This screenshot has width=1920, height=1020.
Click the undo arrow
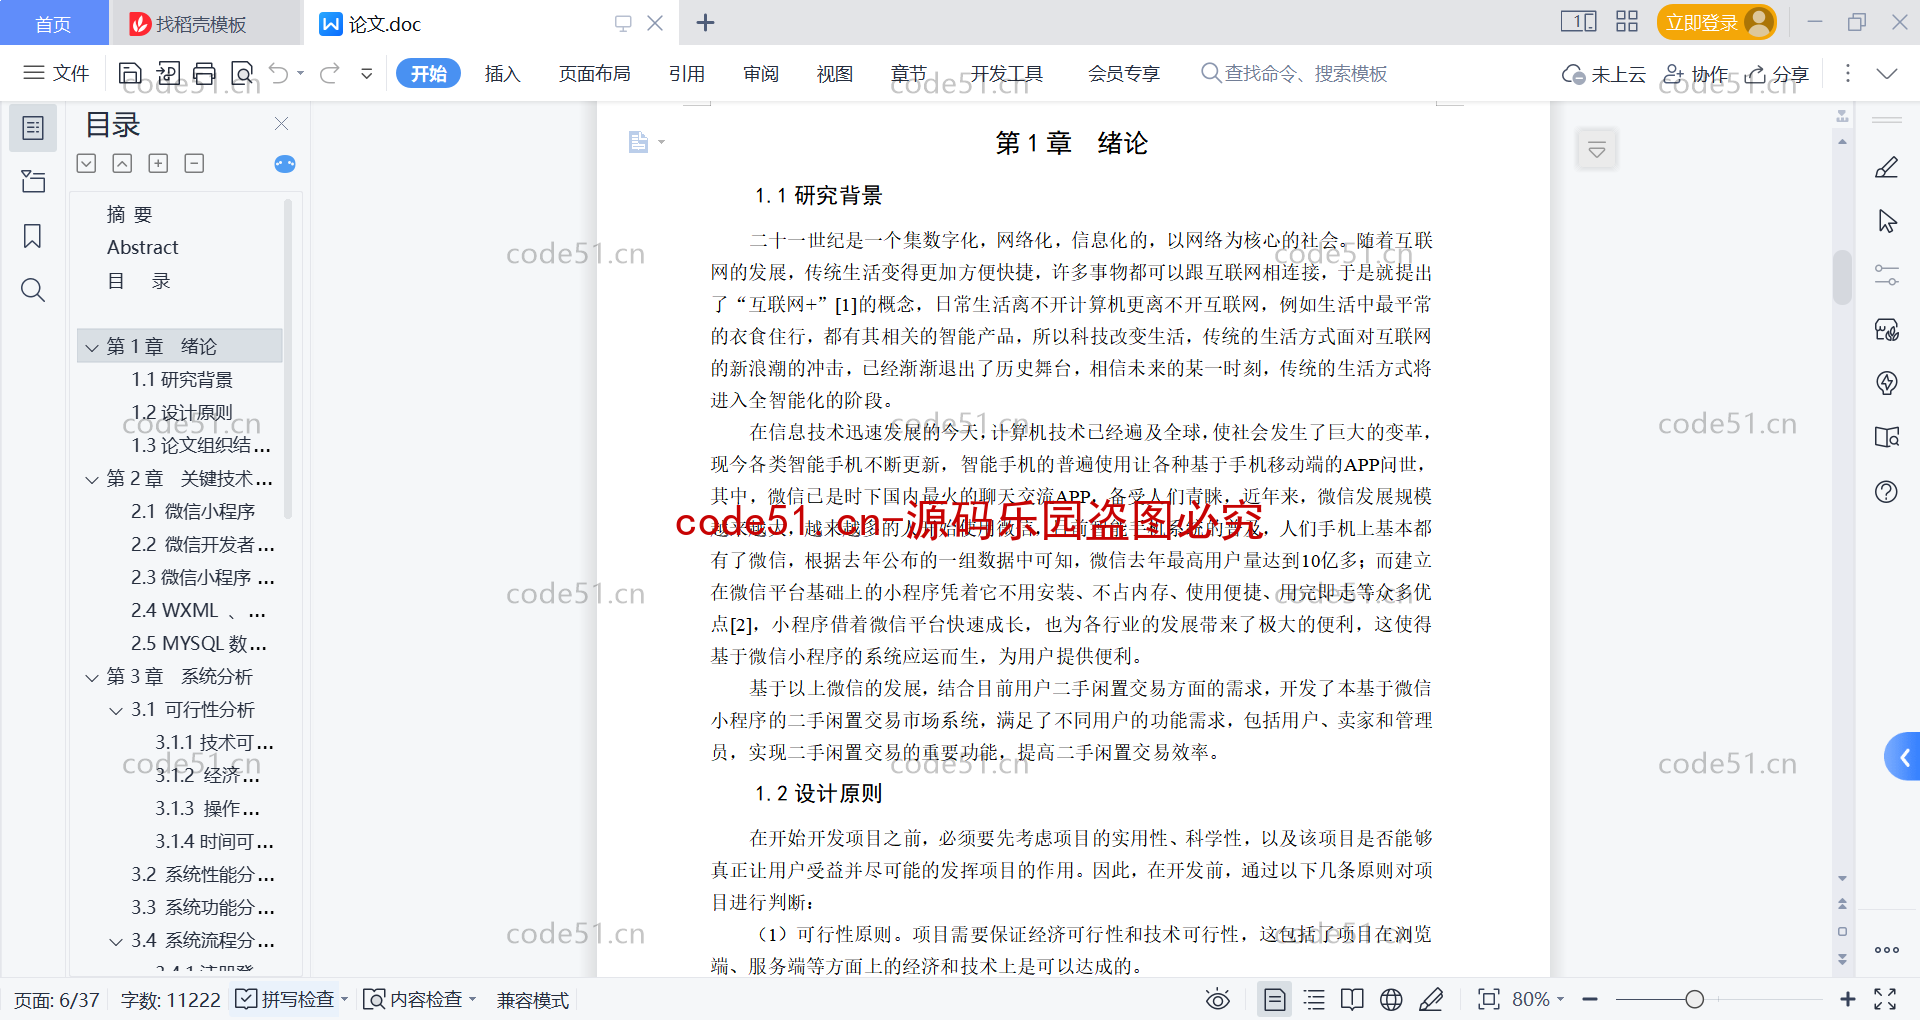tap(279, 73)
